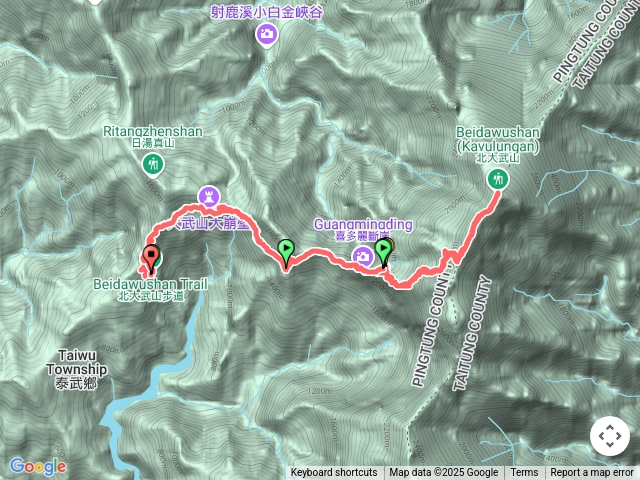The image size is (640, 480).
Task: Open the Terms link
Action: 524,473
